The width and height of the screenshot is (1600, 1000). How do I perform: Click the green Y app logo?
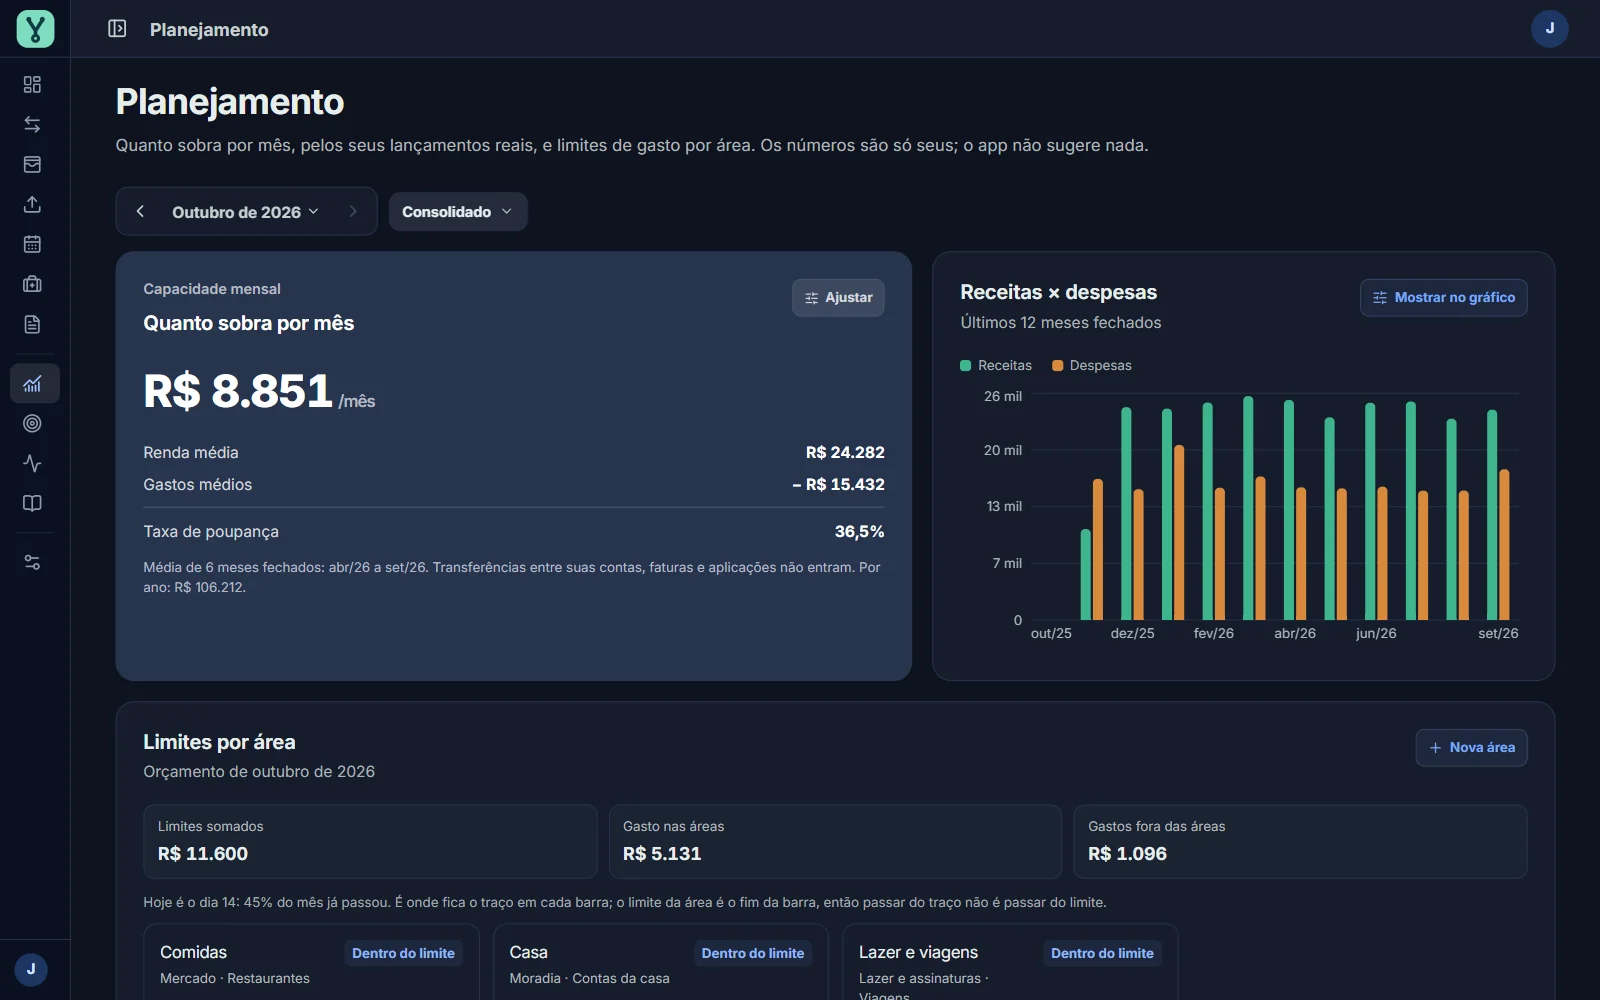tap(35, 29)
